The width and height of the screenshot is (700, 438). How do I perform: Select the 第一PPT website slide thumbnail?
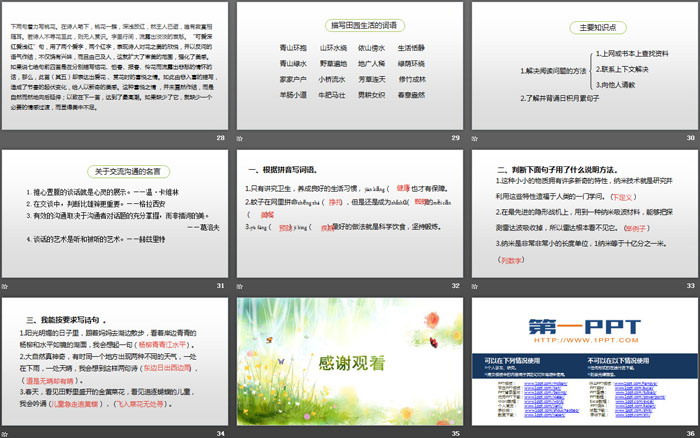pos(585,361)
